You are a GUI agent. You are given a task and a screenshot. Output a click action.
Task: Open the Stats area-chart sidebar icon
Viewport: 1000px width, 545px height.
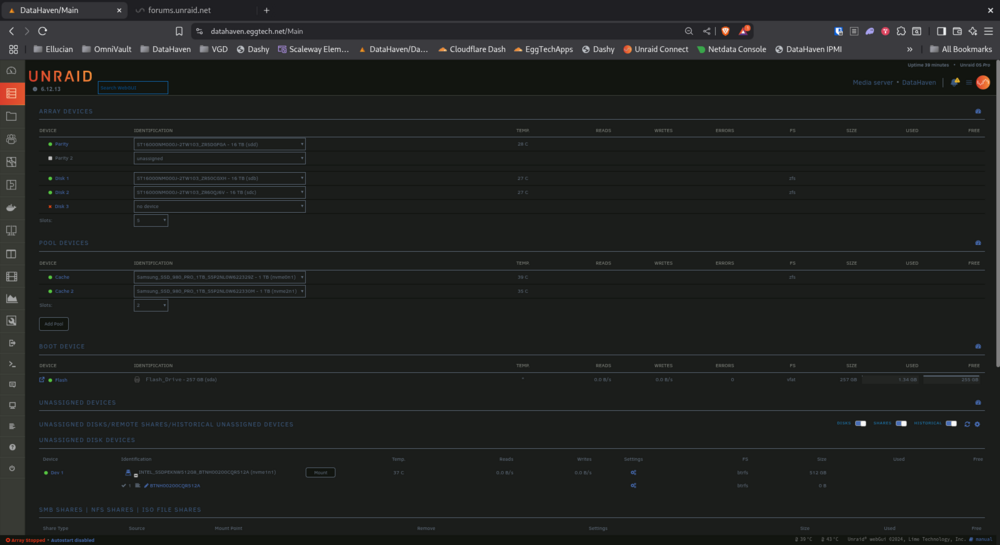tap(11, 298)
